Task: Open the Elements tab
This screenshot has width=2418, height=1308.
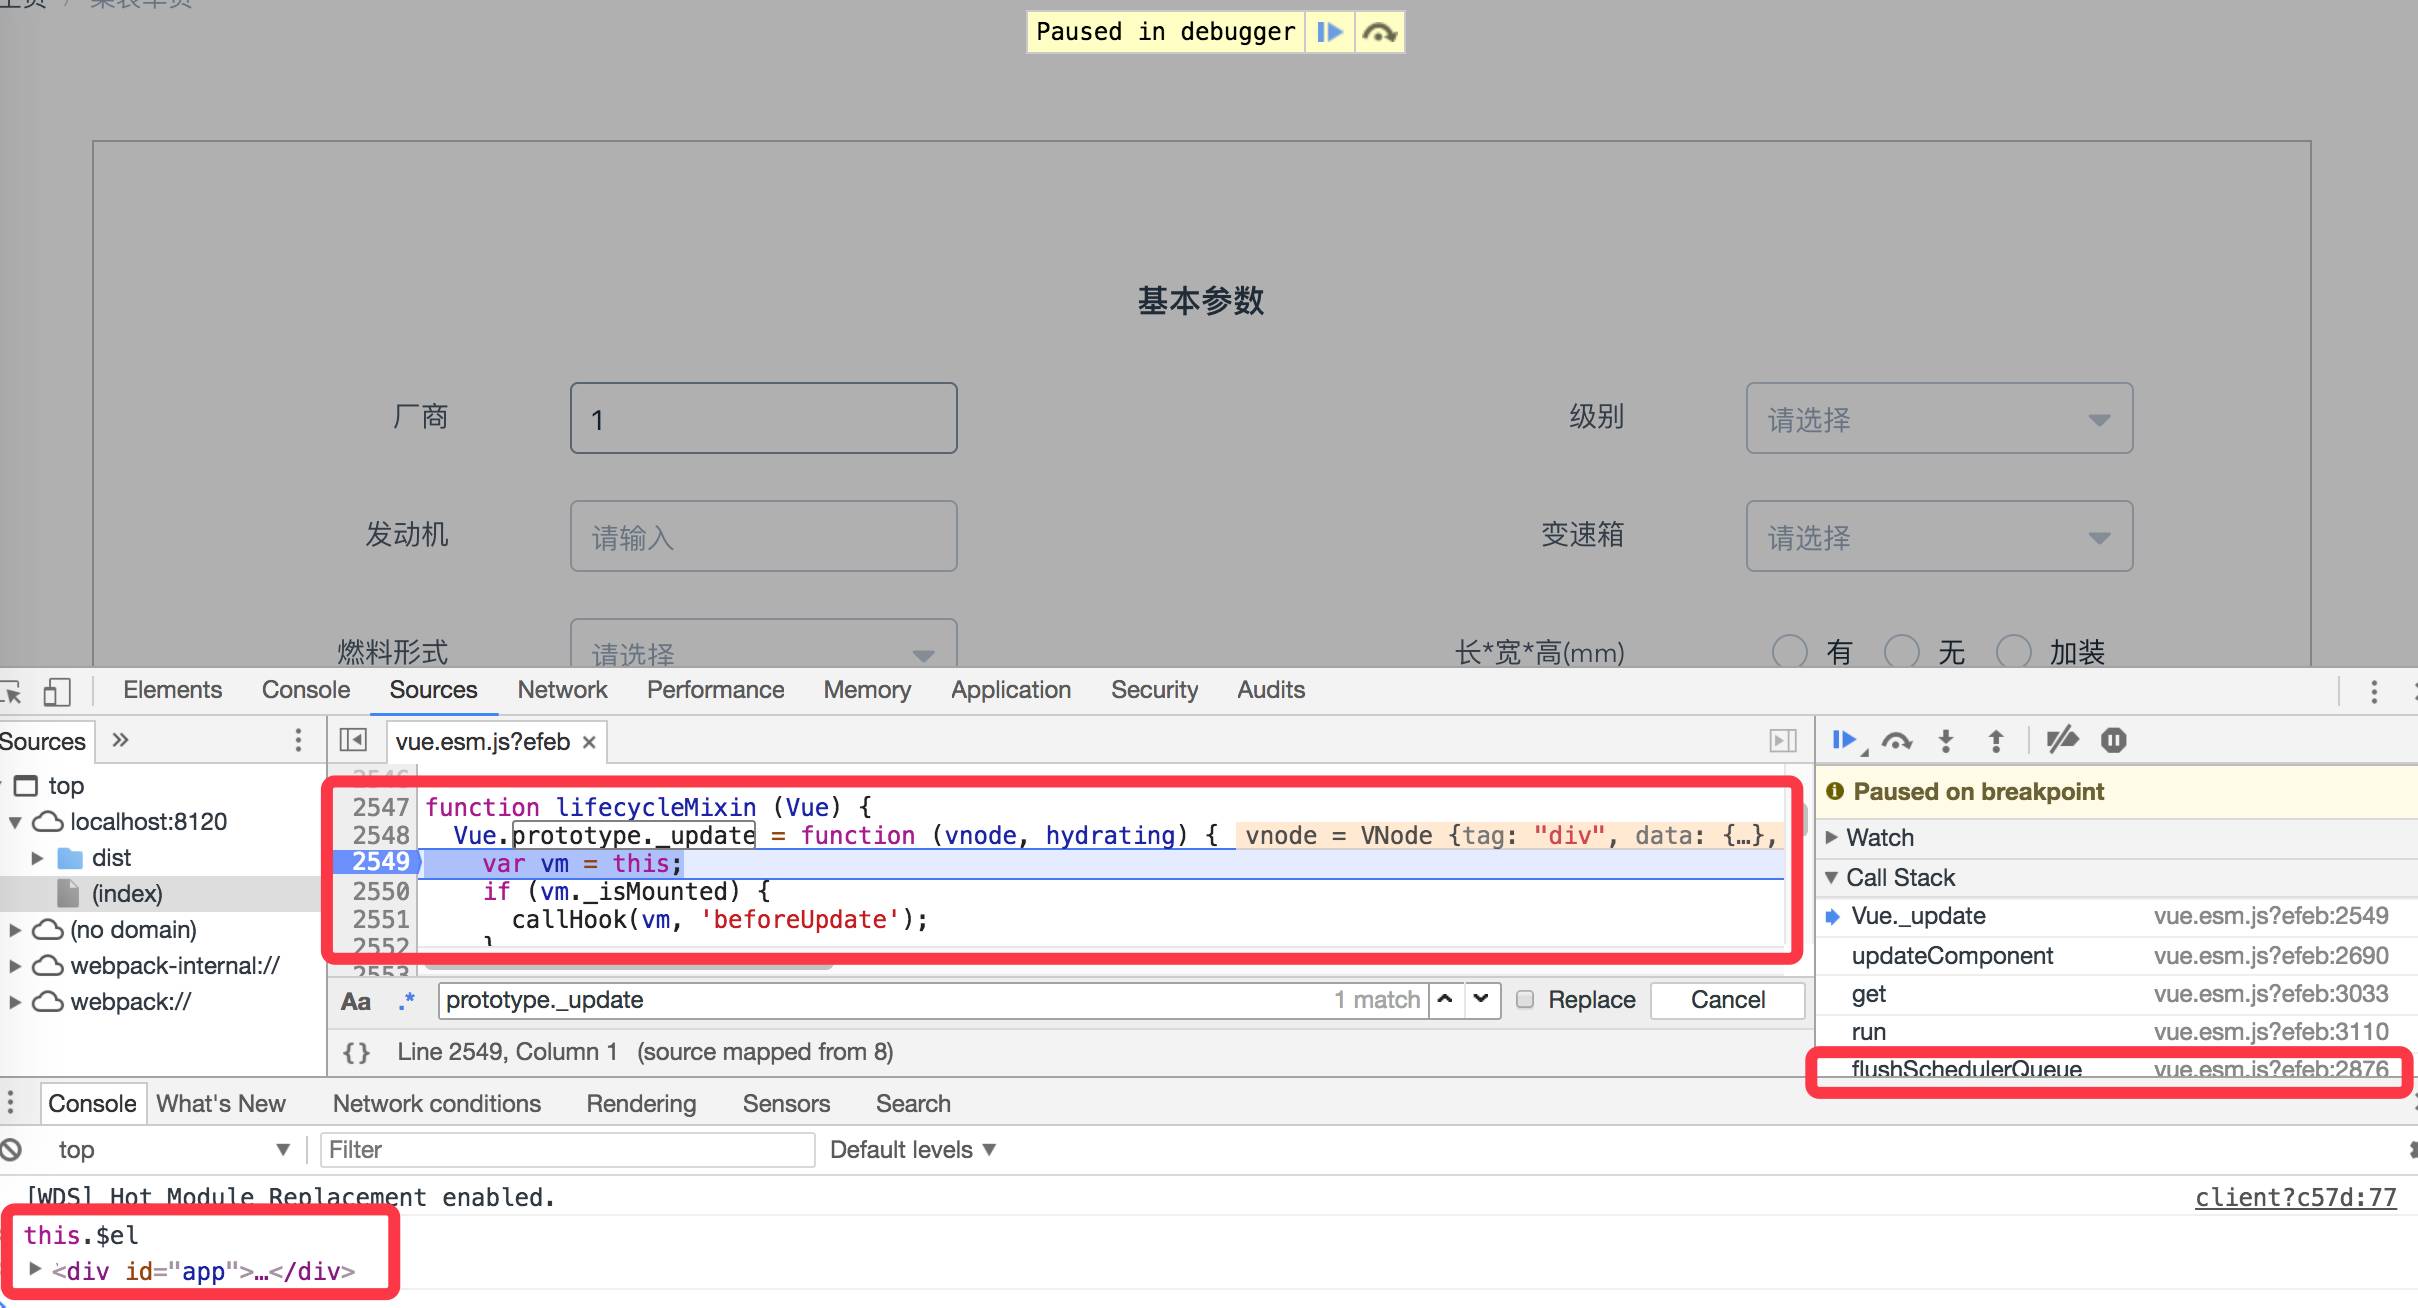Action: [172, 690]
